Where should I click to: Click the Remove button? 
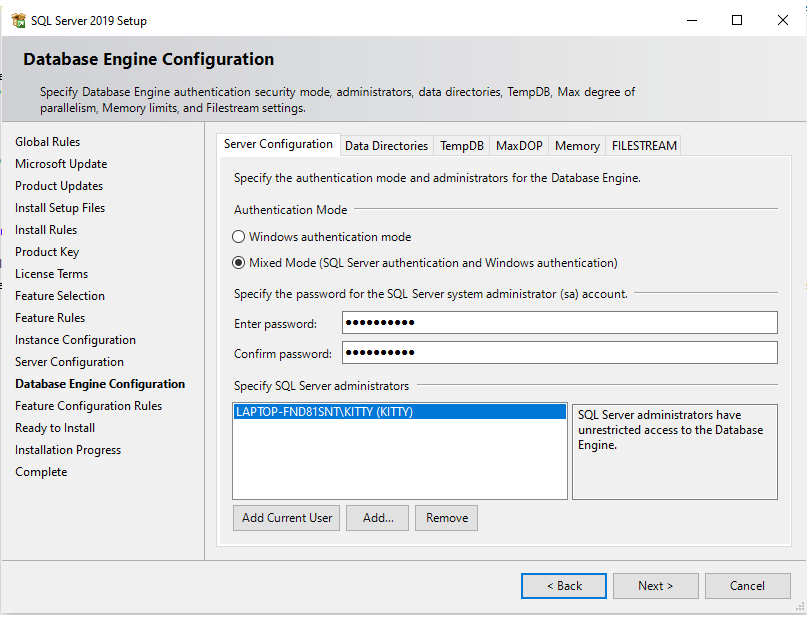[447, 518]
